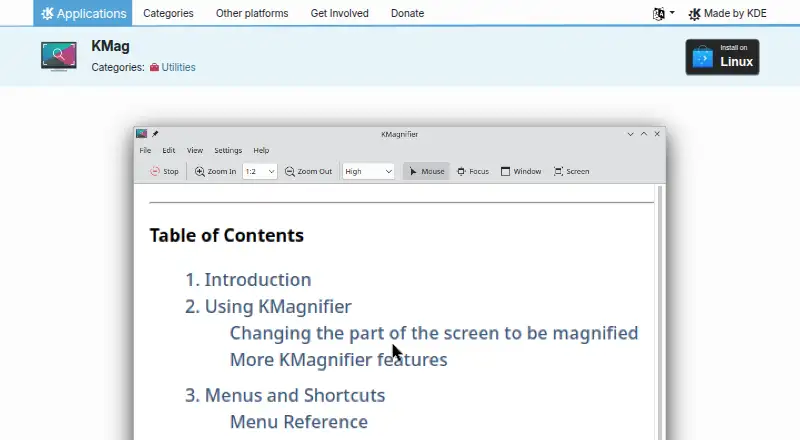Open the View menu in KMagnifier
This screenshot has width=800, height=440.
tap(194, 151)
